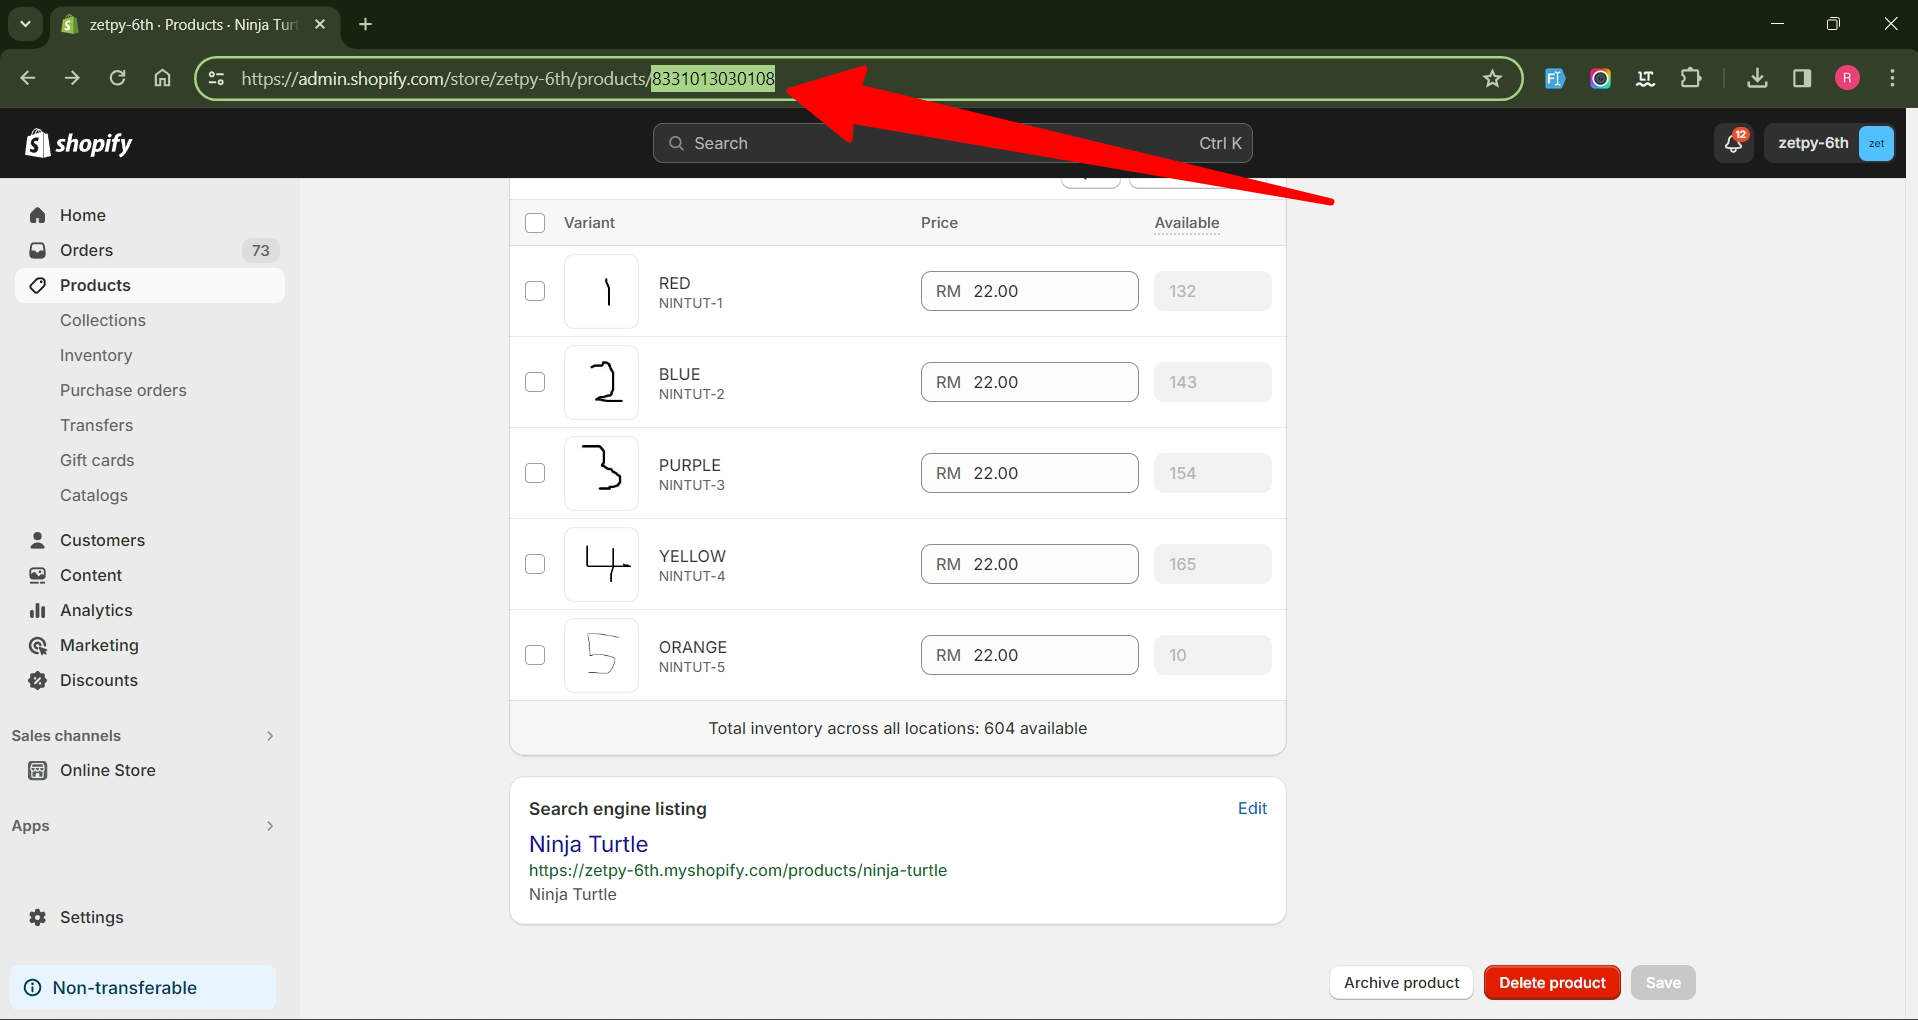1918x1020 pixels.
Task: Click the Products tag icon
Action: click(38, 285)
